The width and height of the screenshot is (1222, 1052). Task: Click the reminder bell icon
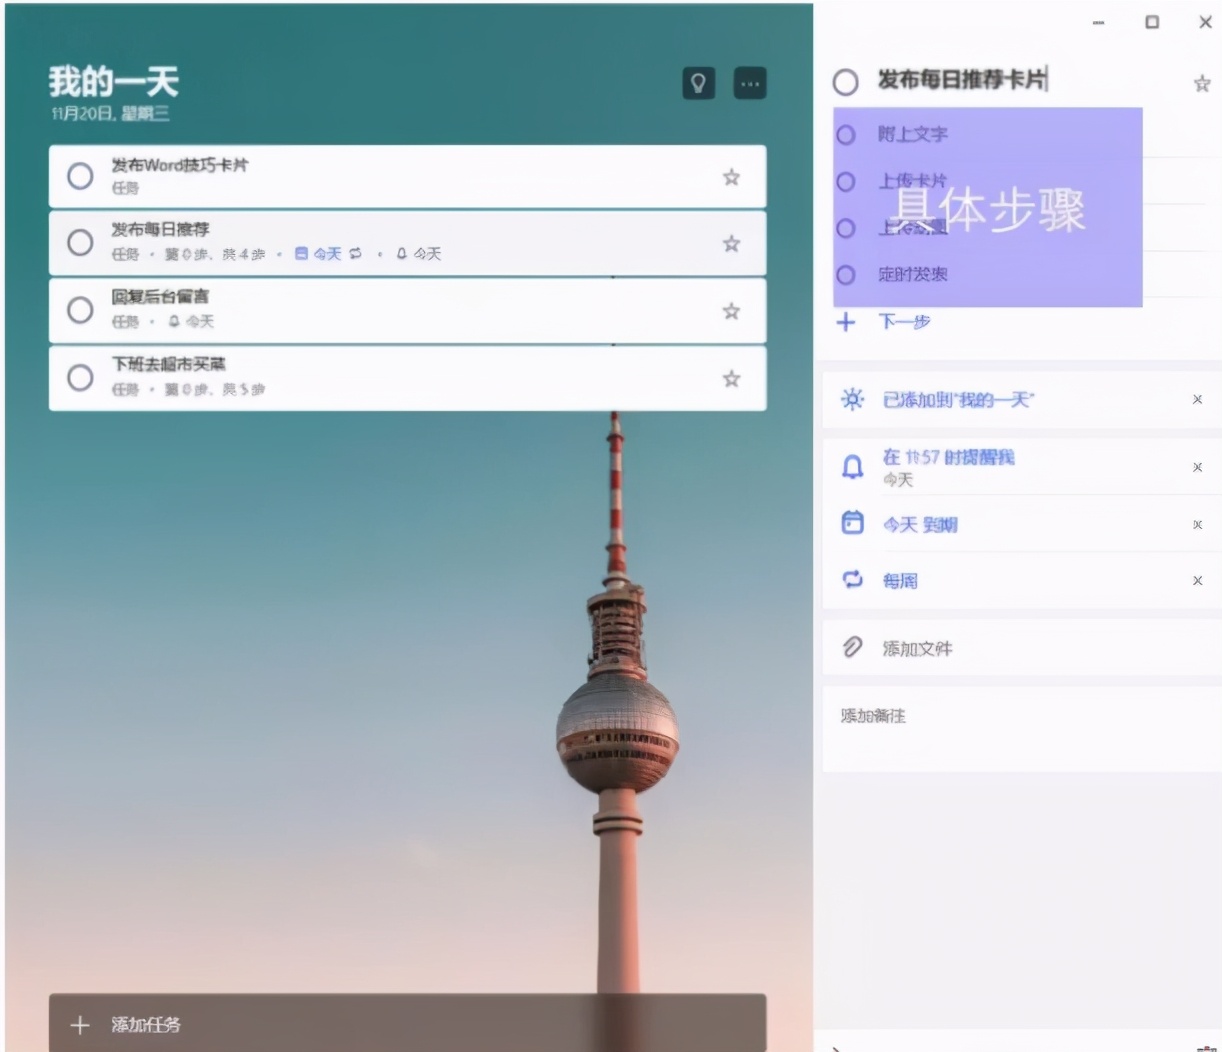(x=852, y=466)
